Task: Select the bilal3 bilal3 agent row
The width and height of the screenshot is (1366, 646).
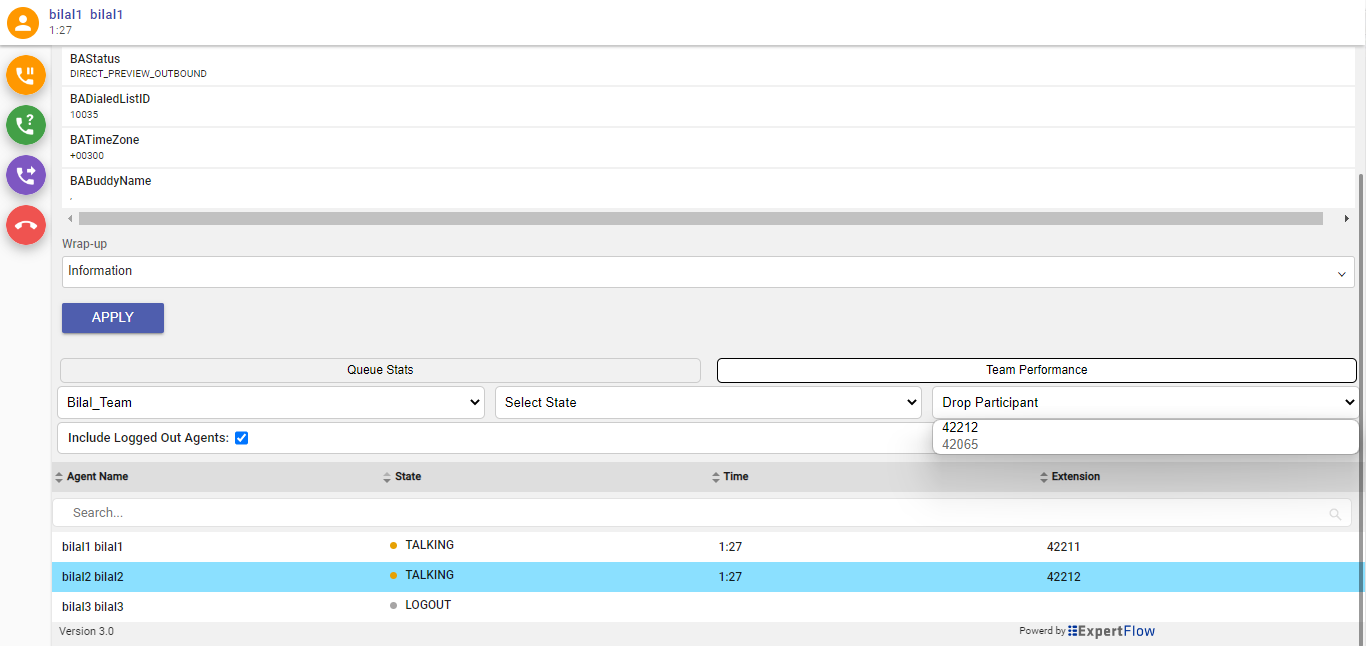Action: coord(92,607)
